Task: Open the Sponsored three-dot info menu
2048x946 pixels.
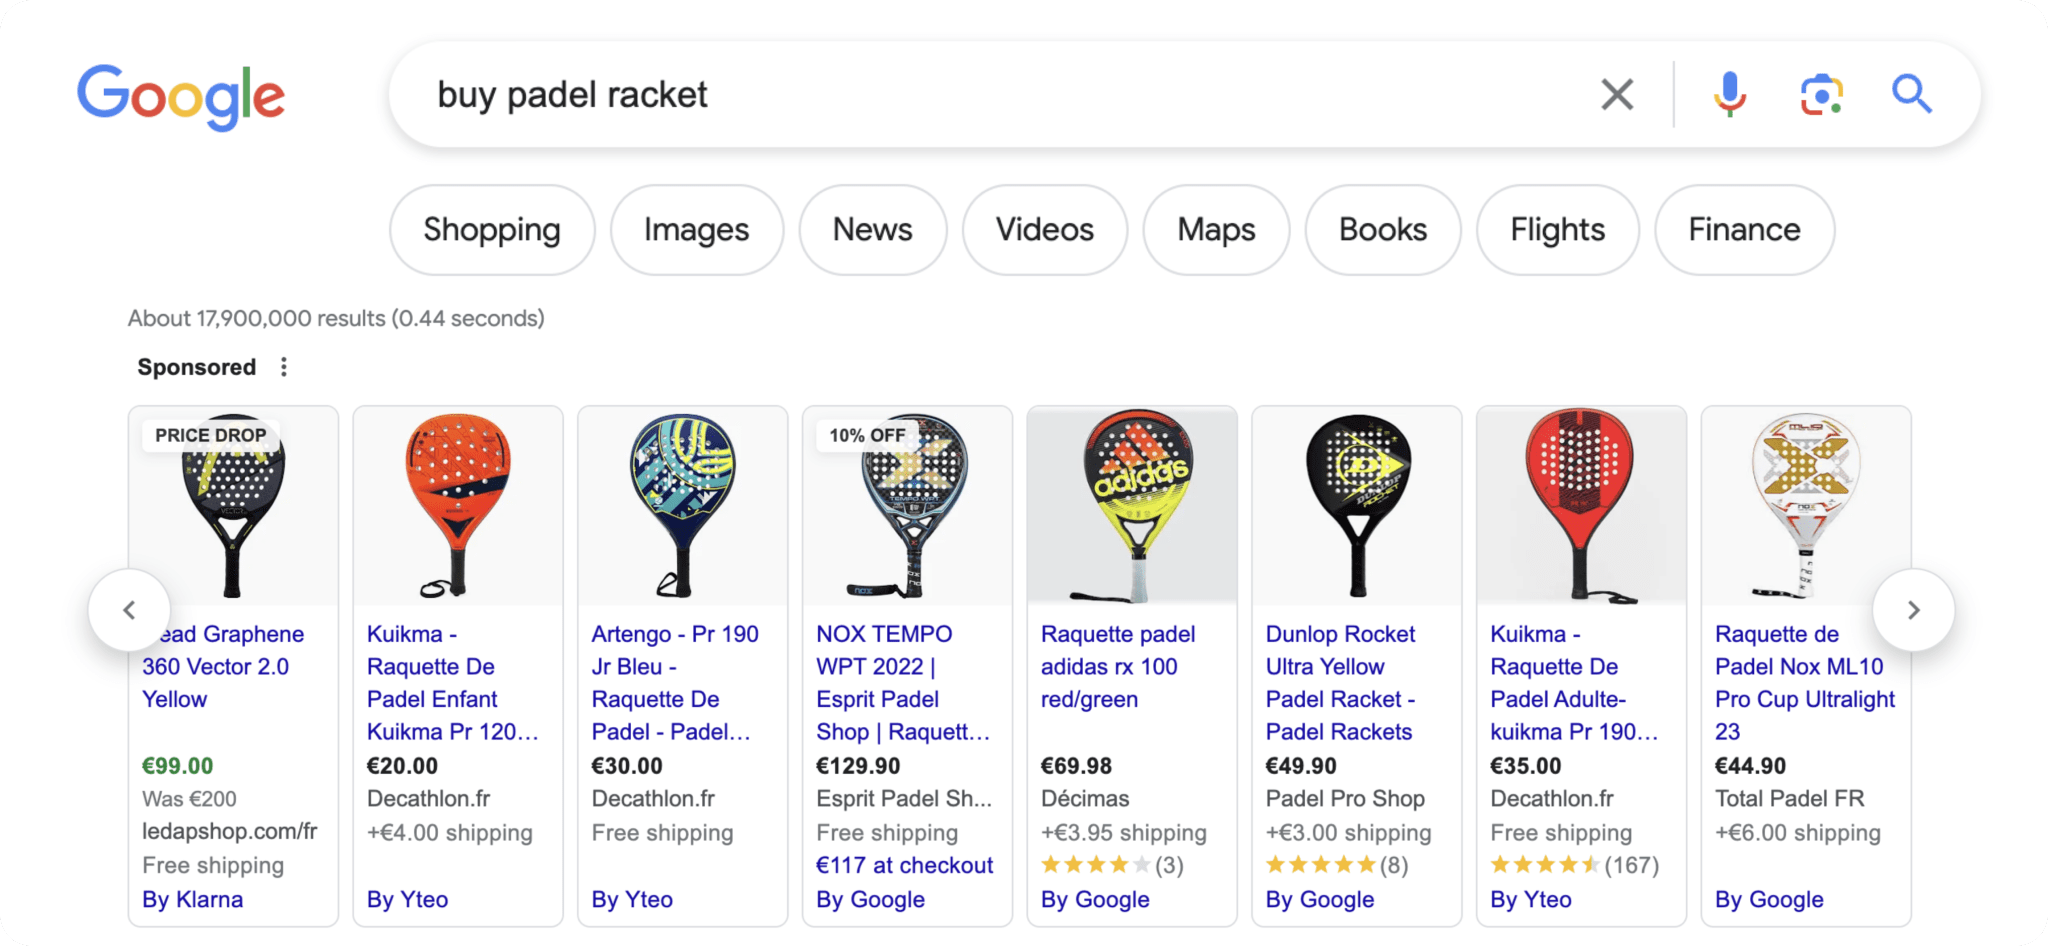Action: (x=283, y=366)
